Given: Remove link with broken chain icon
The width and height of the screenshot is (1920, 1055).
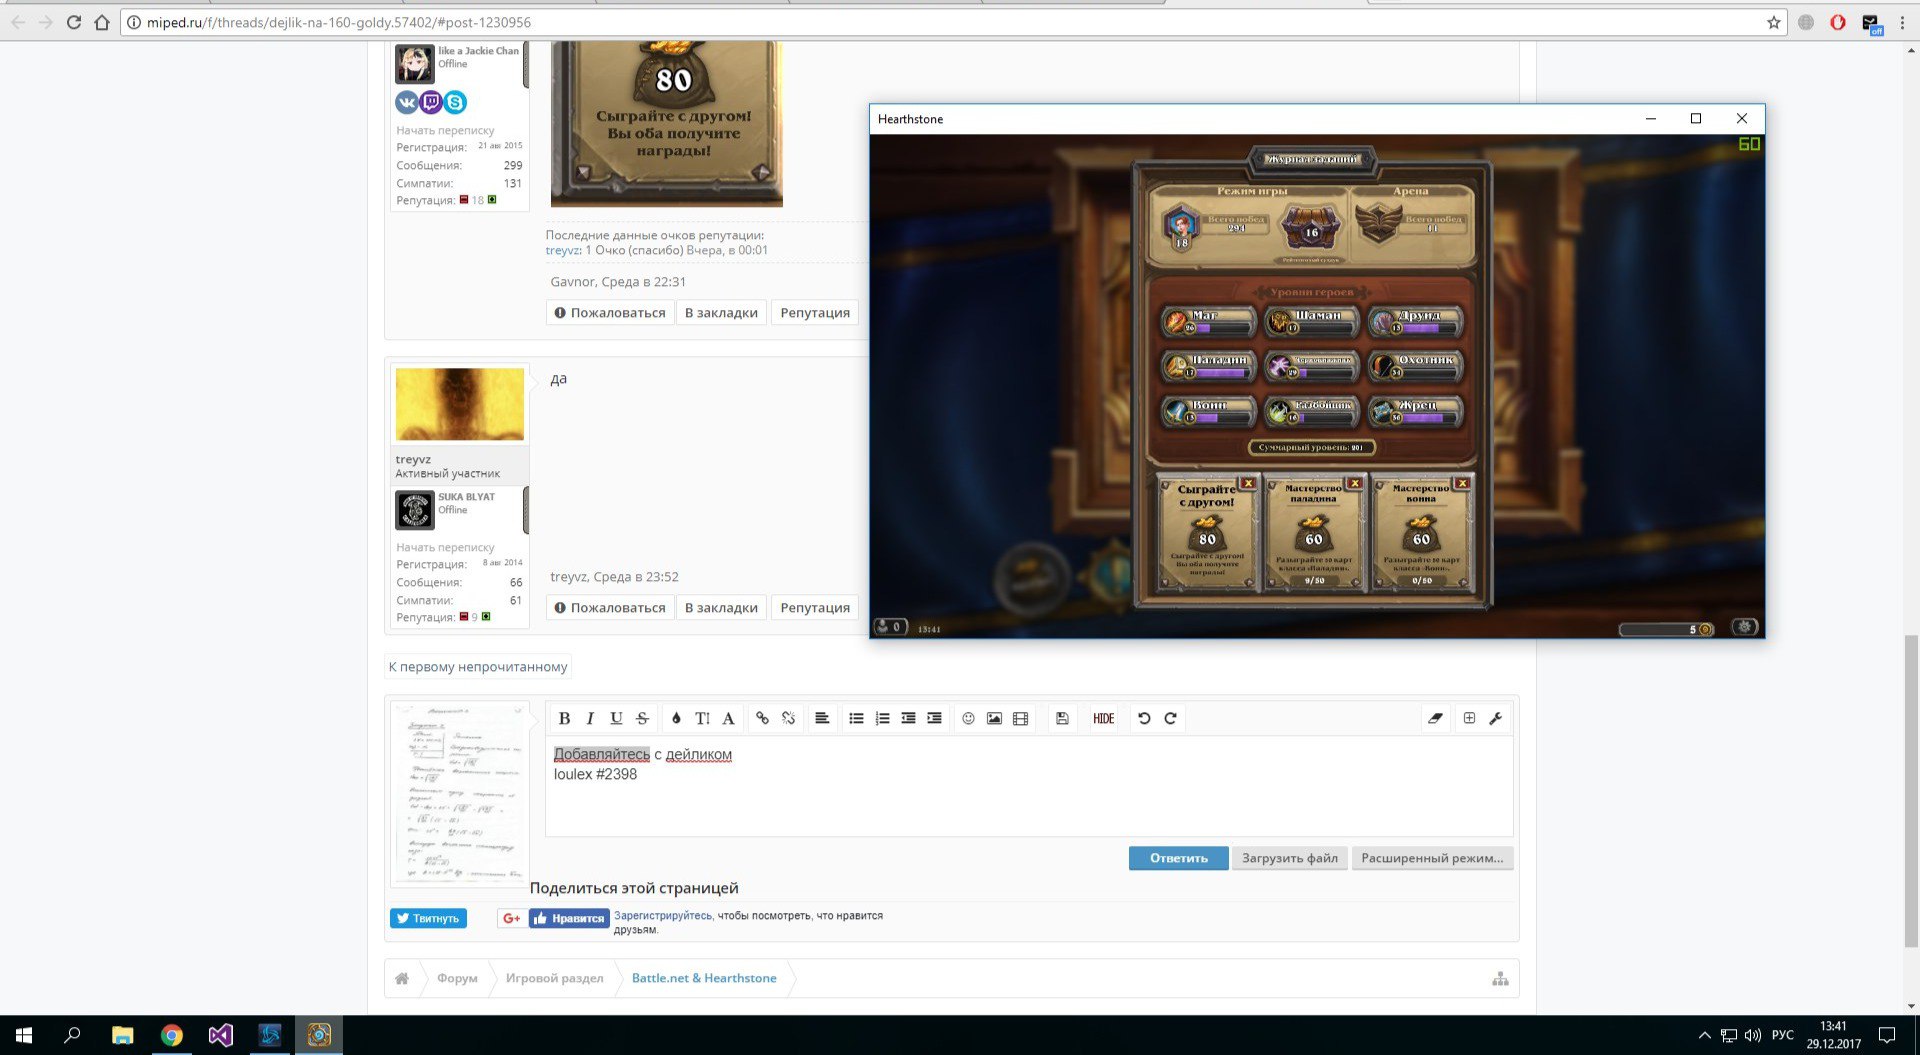Looking at the screenshot, I should [x=788, y=718].
